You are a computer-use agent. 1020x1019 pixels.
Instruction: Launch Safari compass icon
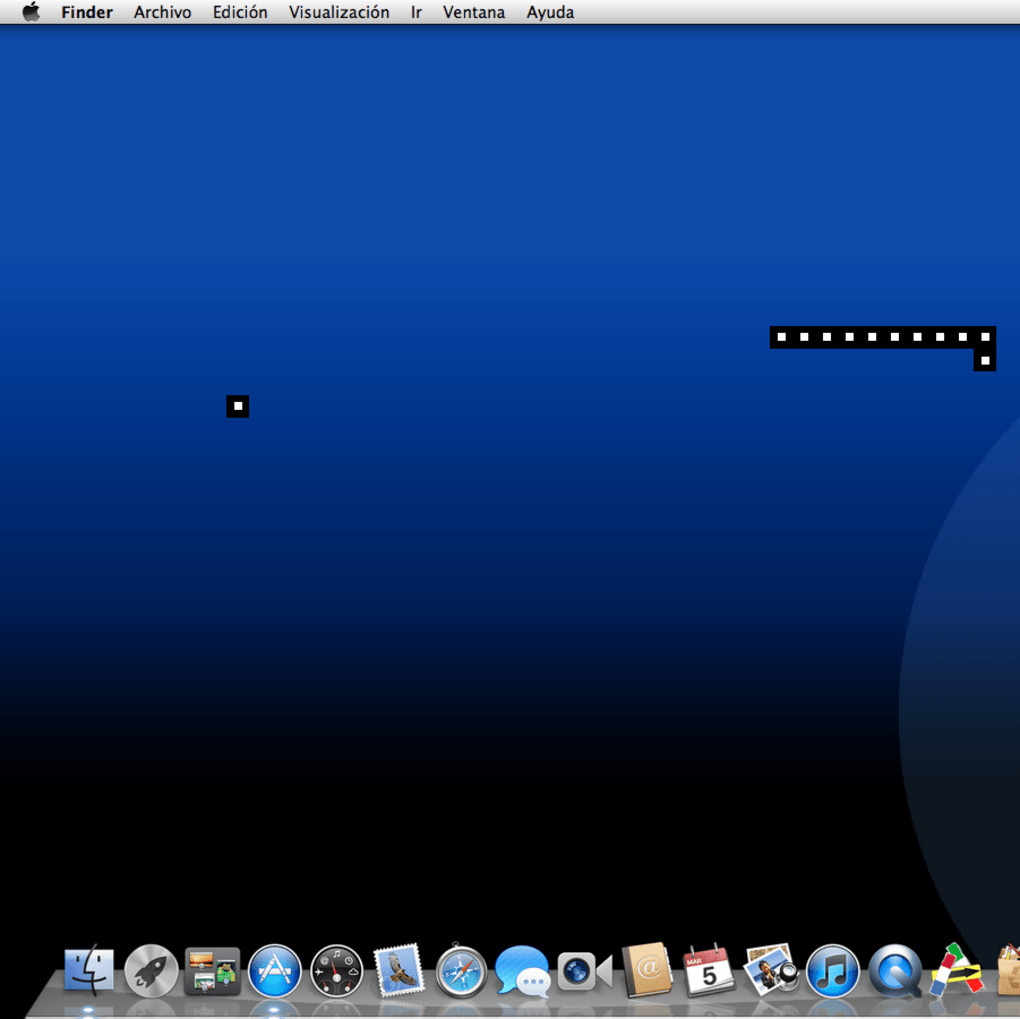[461, 971]
